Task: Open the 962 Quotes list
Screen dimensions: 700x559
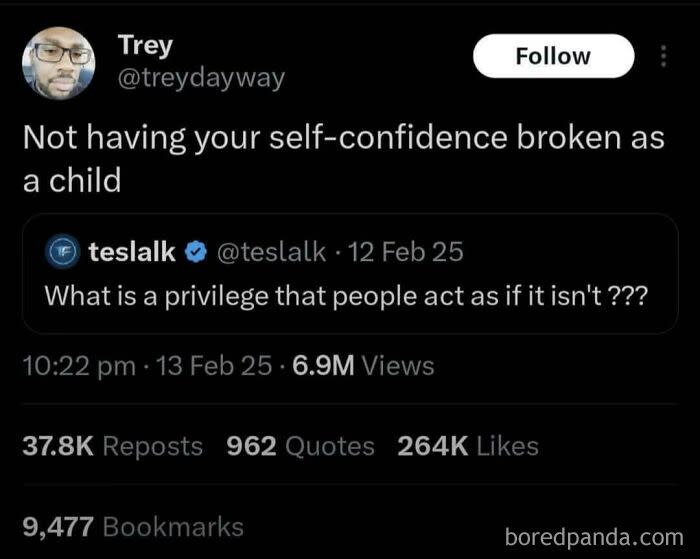Action: coord(300,446)
